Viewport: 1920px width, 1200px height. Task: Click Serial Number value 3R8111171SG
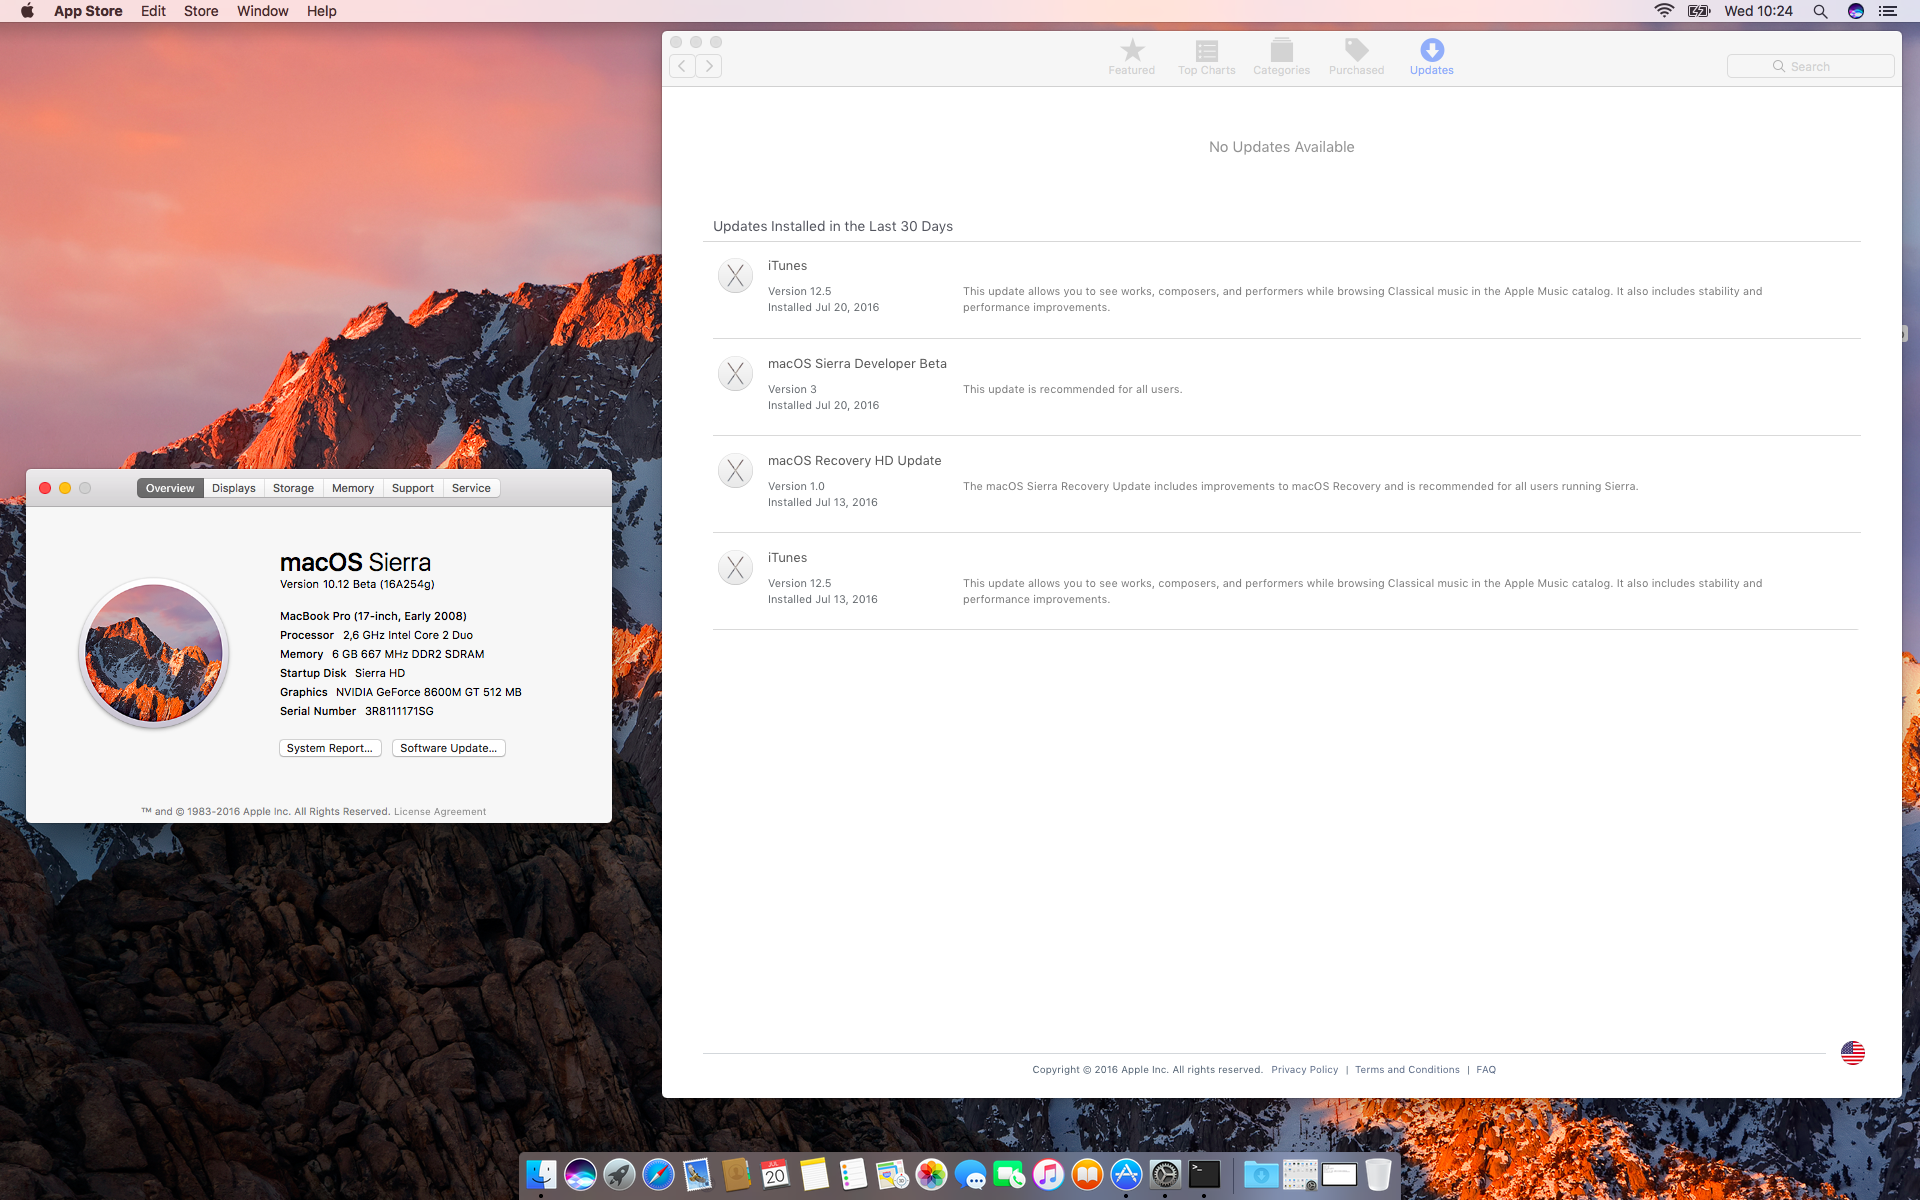[x=399, y=711]
